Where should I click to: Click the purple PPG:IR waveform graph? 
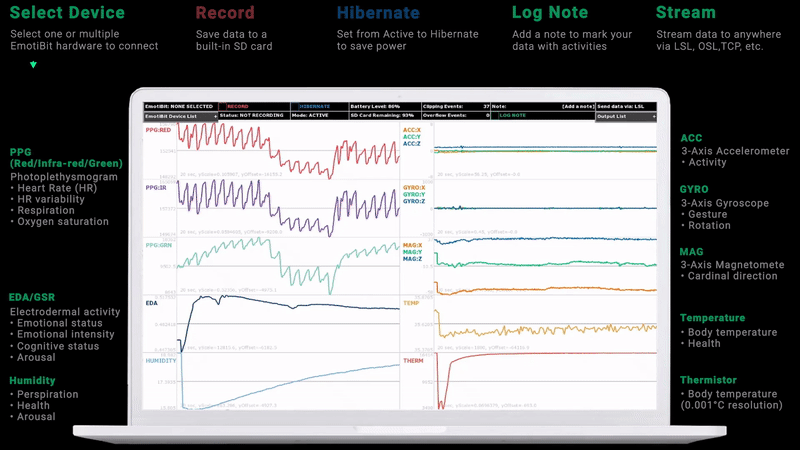click(288, 208)
